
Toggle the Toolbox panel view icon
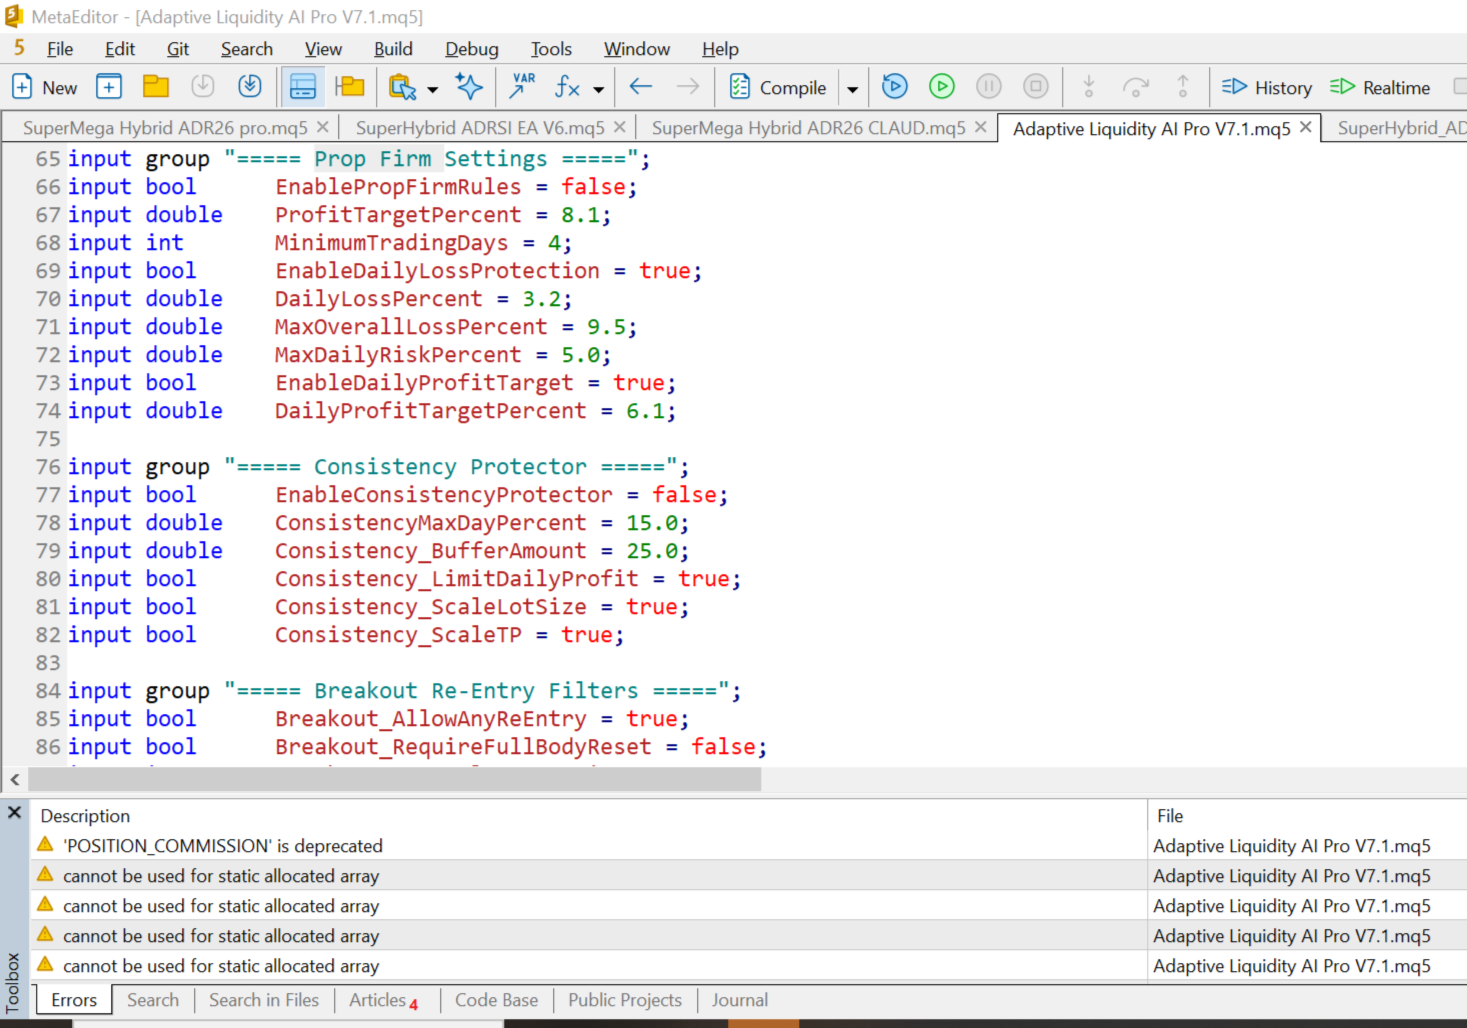tap(303, 87)
